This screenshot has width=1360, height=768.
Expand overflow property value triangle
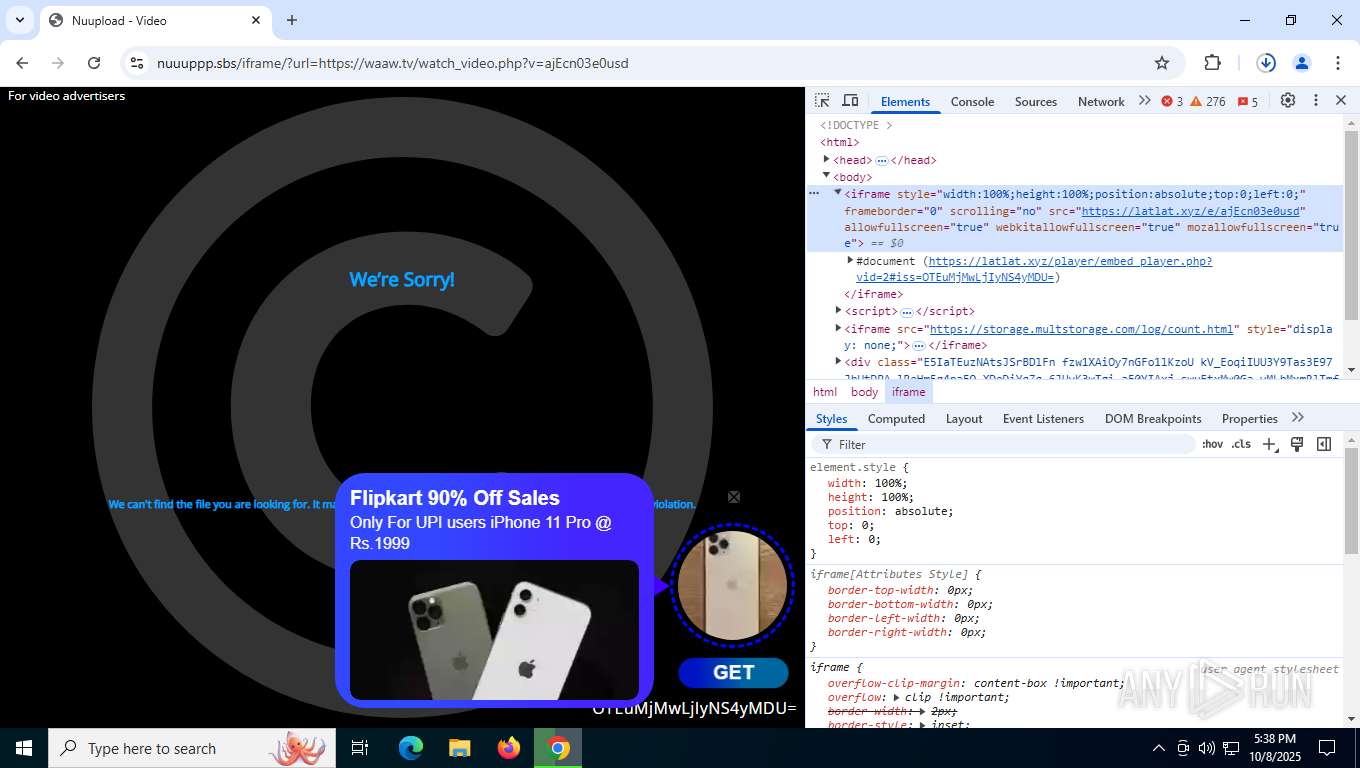[x=897, y=697]
